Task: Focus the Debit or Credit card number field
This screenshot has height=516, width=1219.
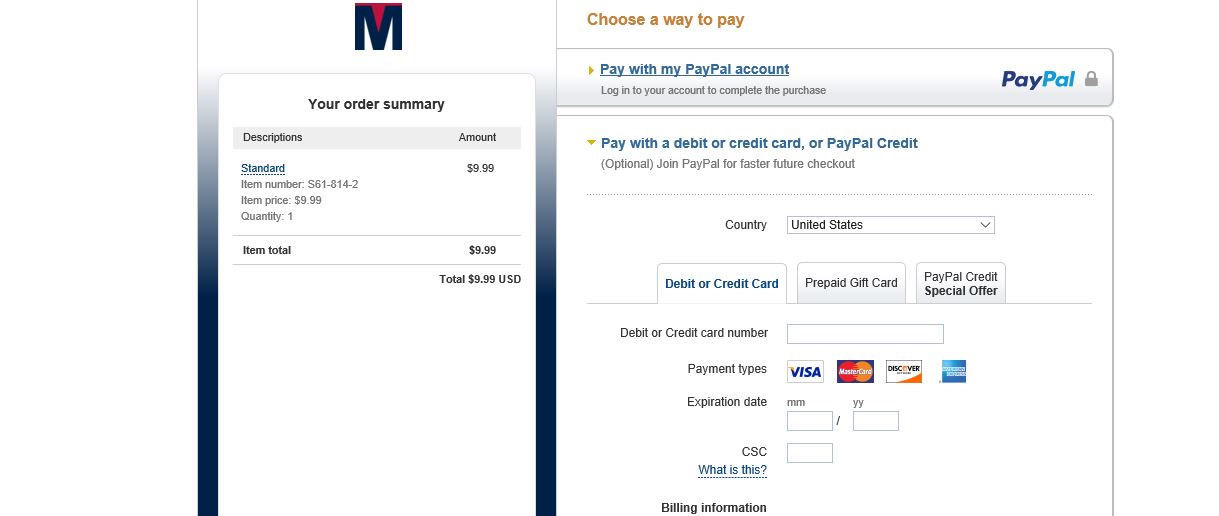Action: (865, 334)
